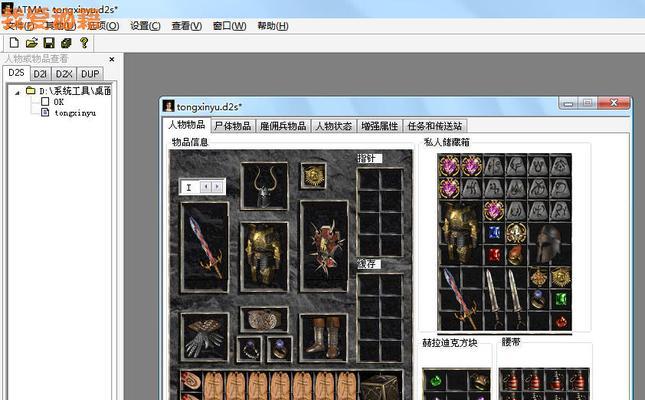Viewport: 645px width, 400px height.
Task: Select the golden armor in the private stash
Action: point(460,233)
